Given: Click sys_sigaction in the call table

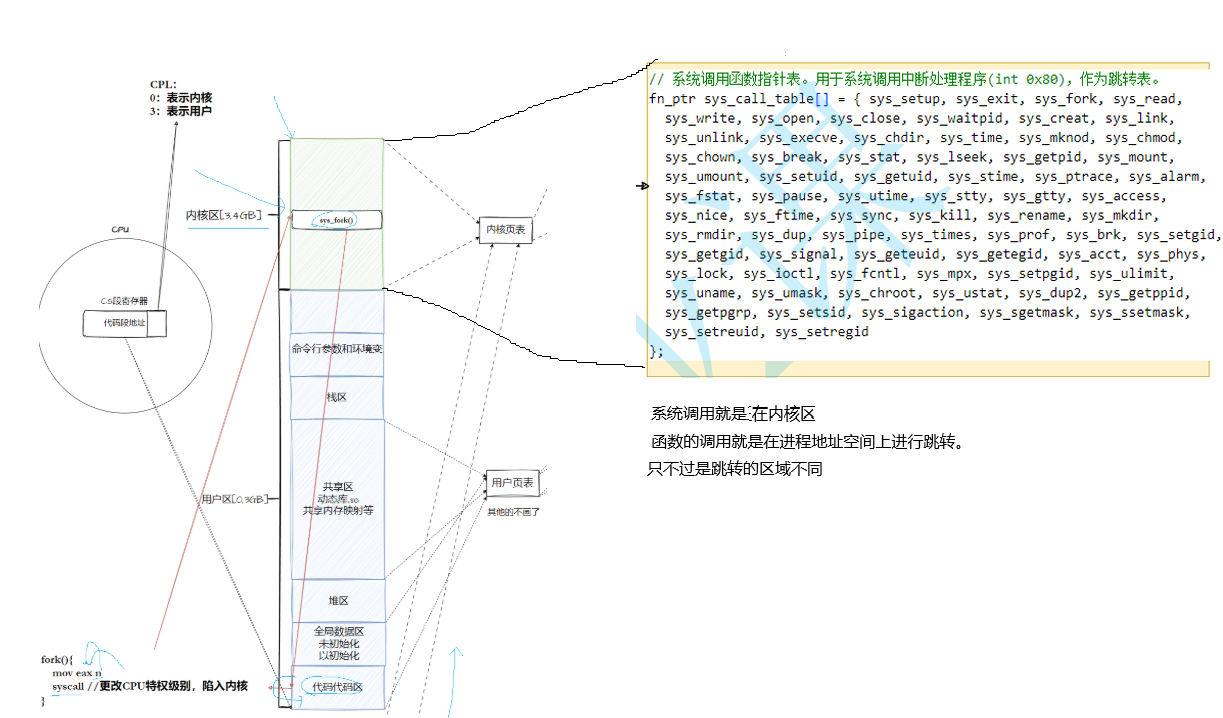Looking at the screenshot, I should coord(915,313).
